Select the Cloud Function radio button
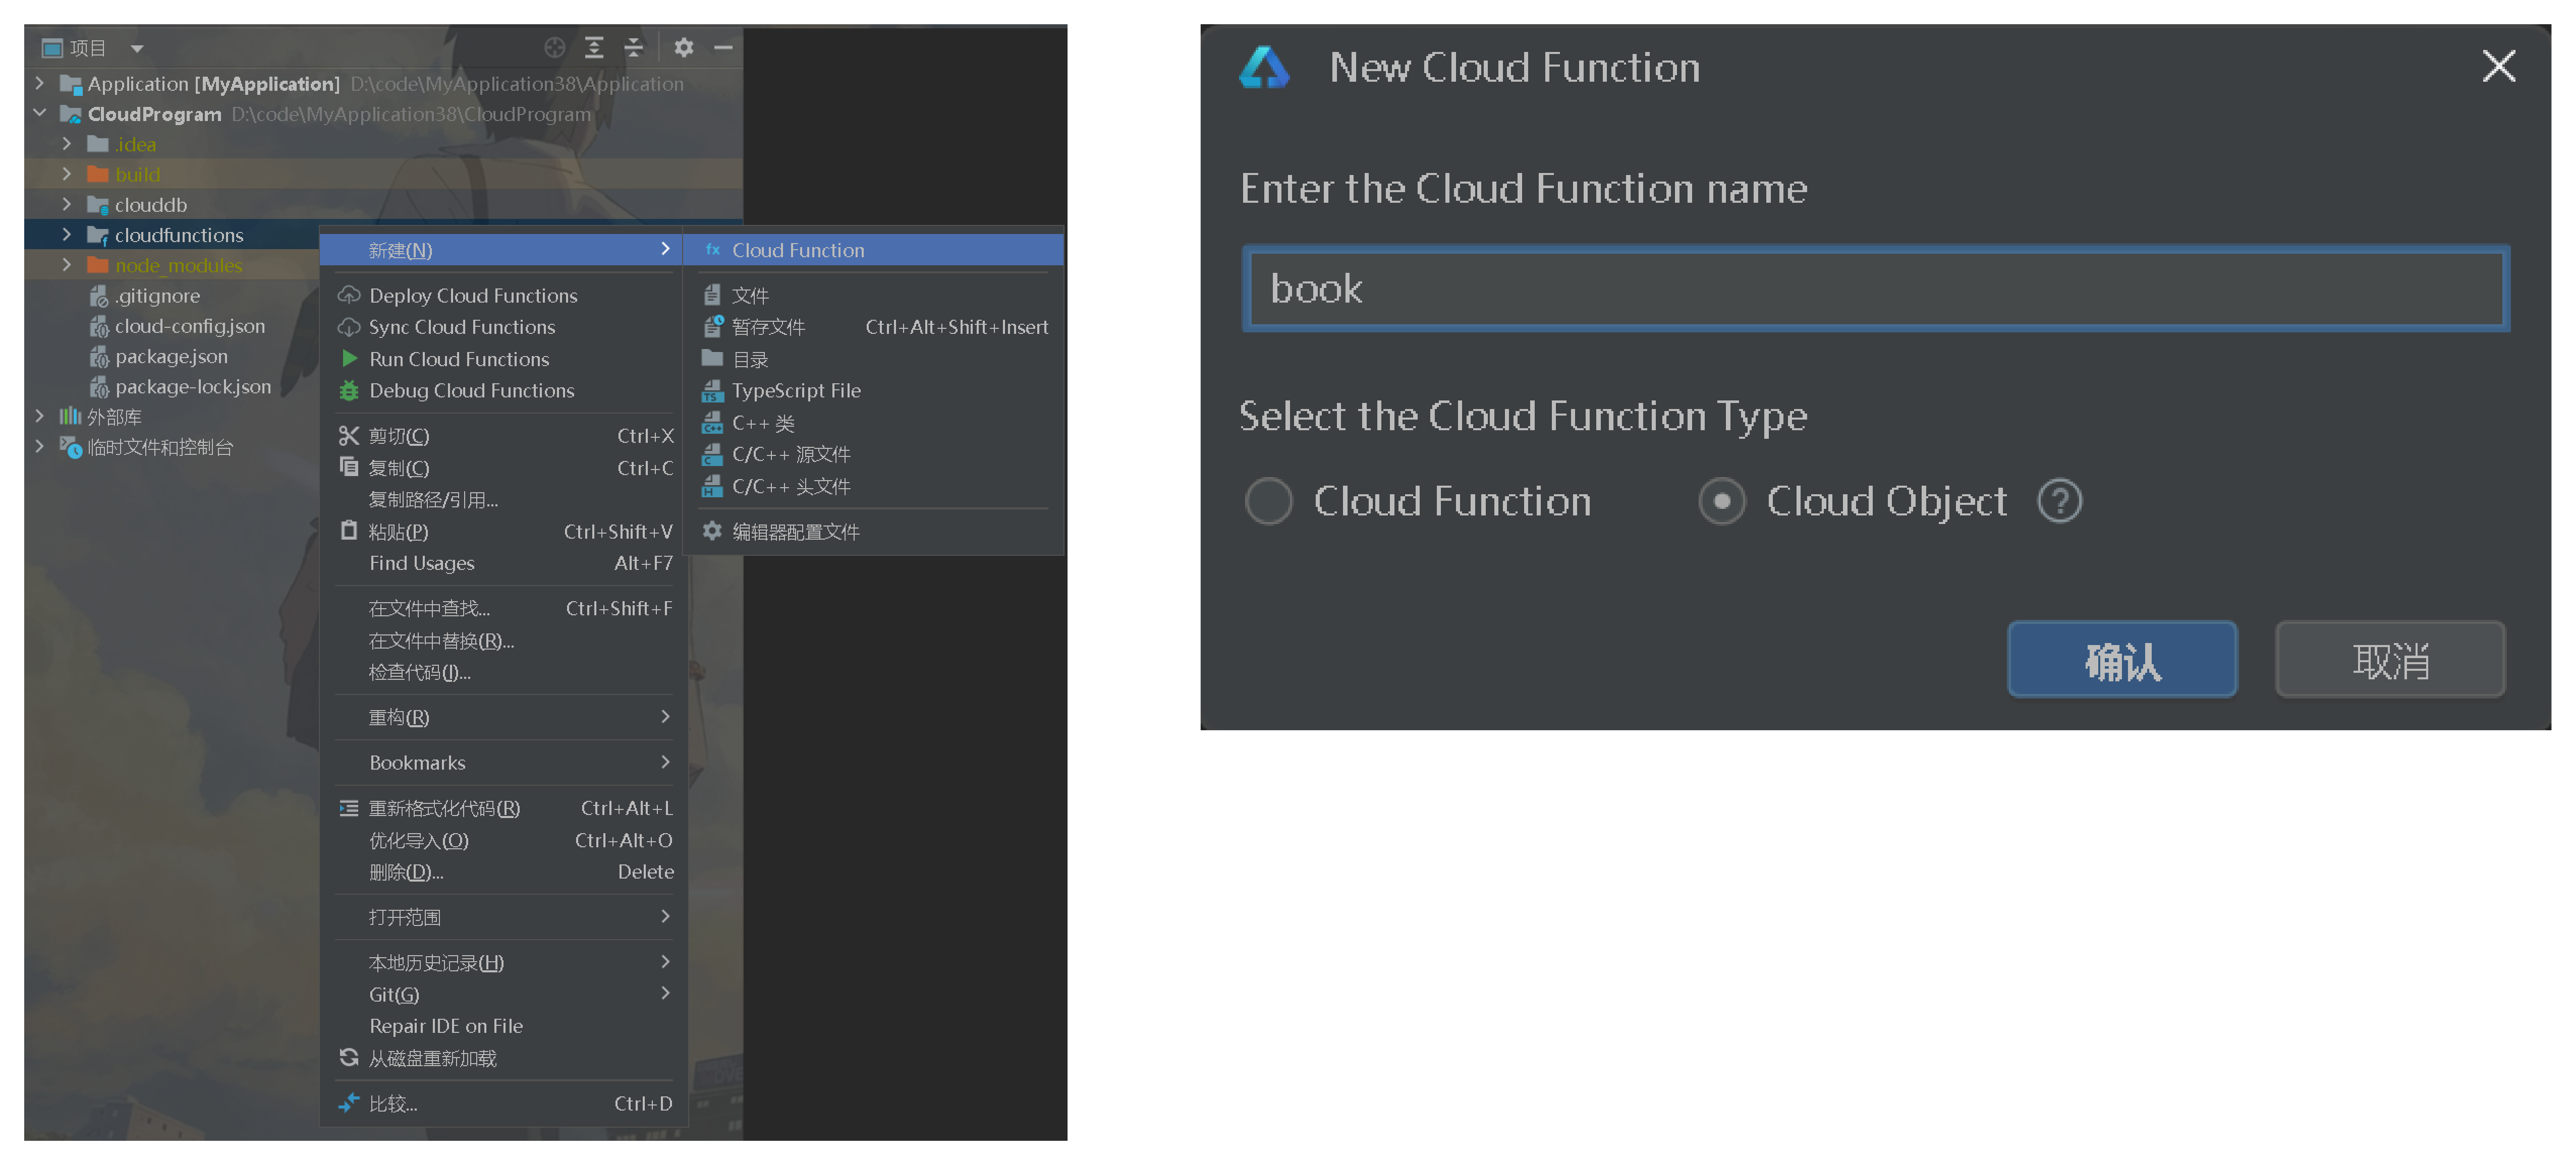This screenshot has width=2576, height=1165. point(1269,501)
